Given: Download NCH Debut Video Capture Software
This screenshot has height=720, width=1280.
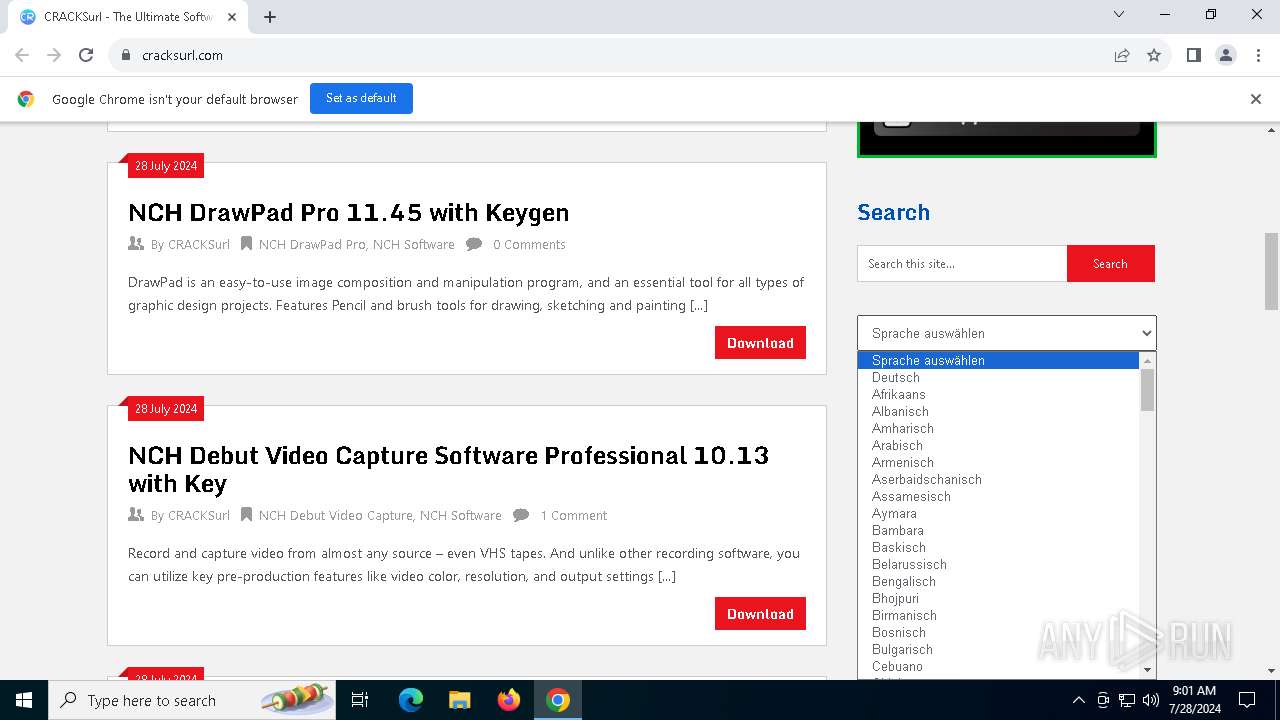Looking at the screenshot, I should (760, 614).
